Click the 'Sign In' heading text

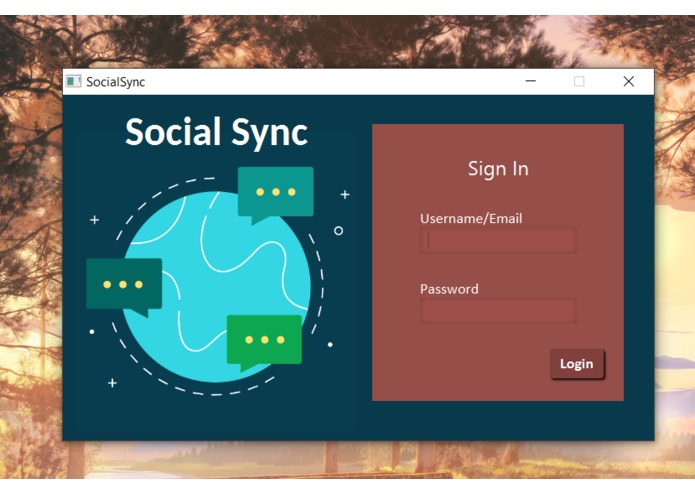coord(498,169)
